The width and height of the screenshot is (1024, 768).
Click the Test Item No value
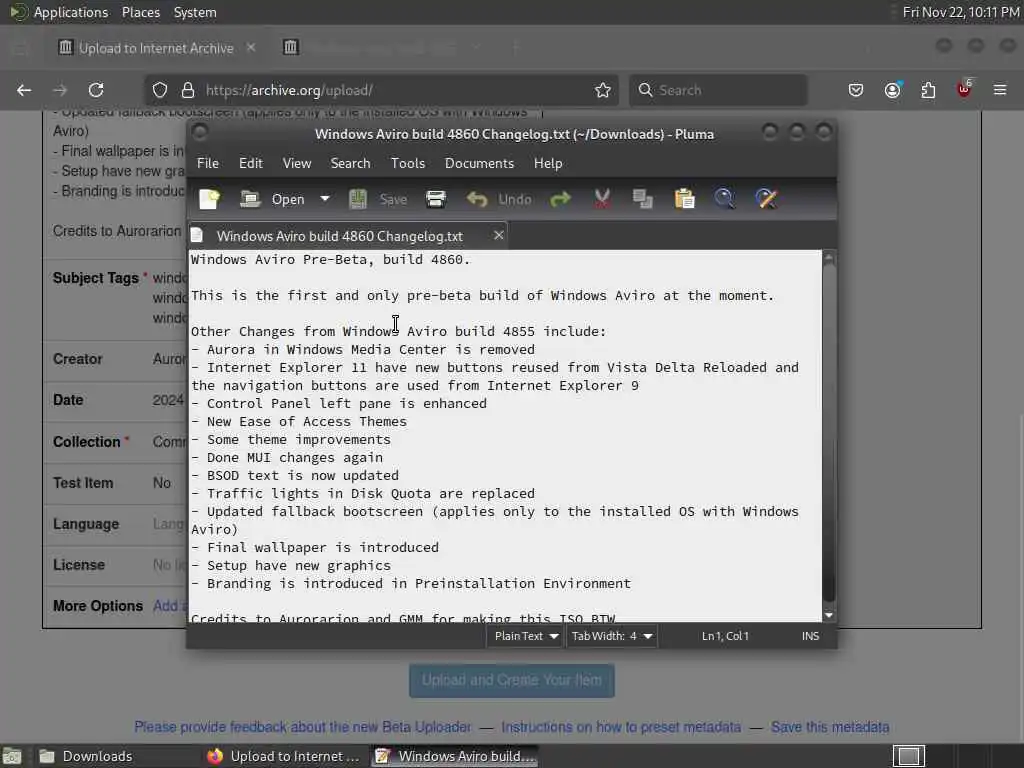tap(162, 483)
